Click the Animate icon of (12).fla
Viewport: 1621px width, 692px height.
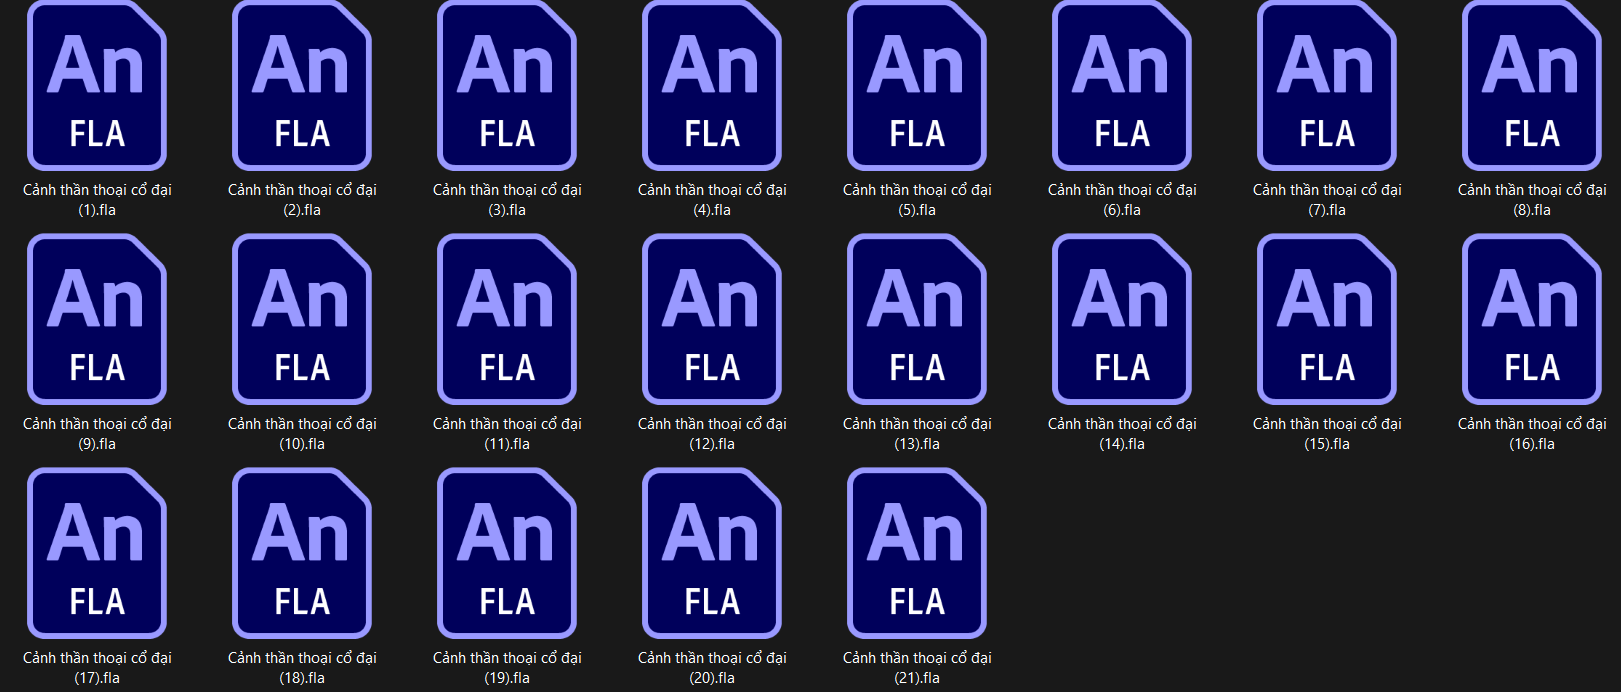712,320
